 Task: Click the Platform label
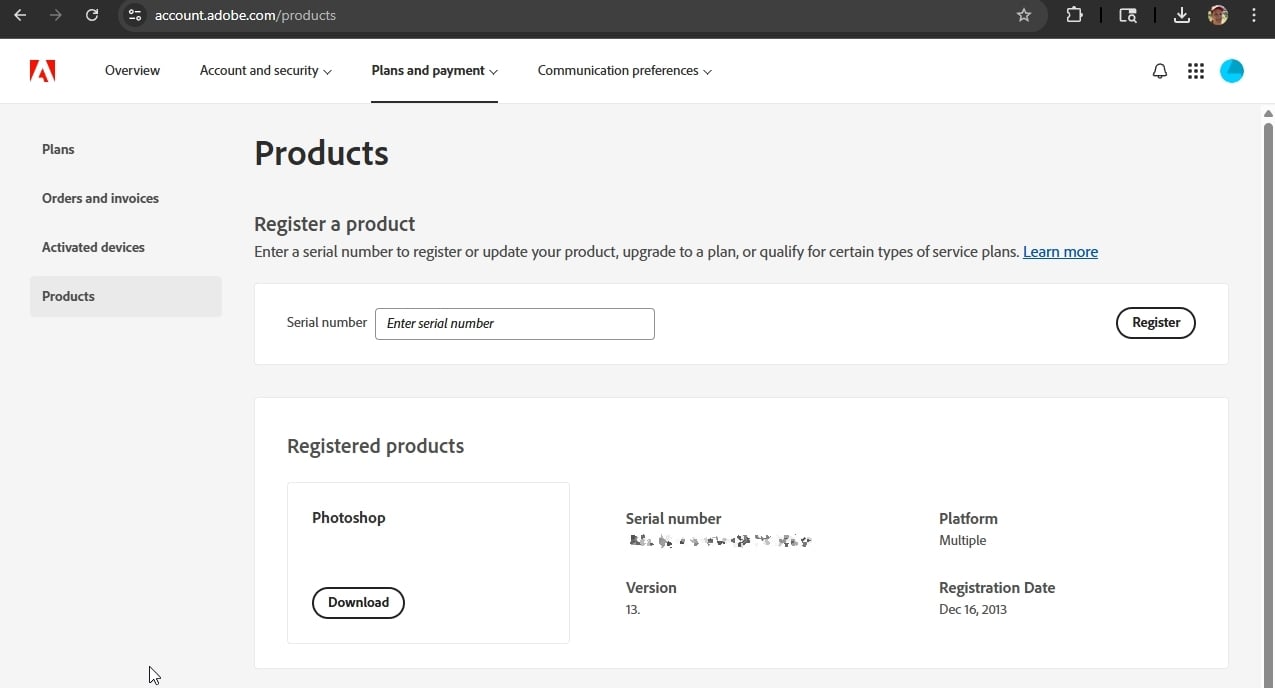click(x=968, y=519)
